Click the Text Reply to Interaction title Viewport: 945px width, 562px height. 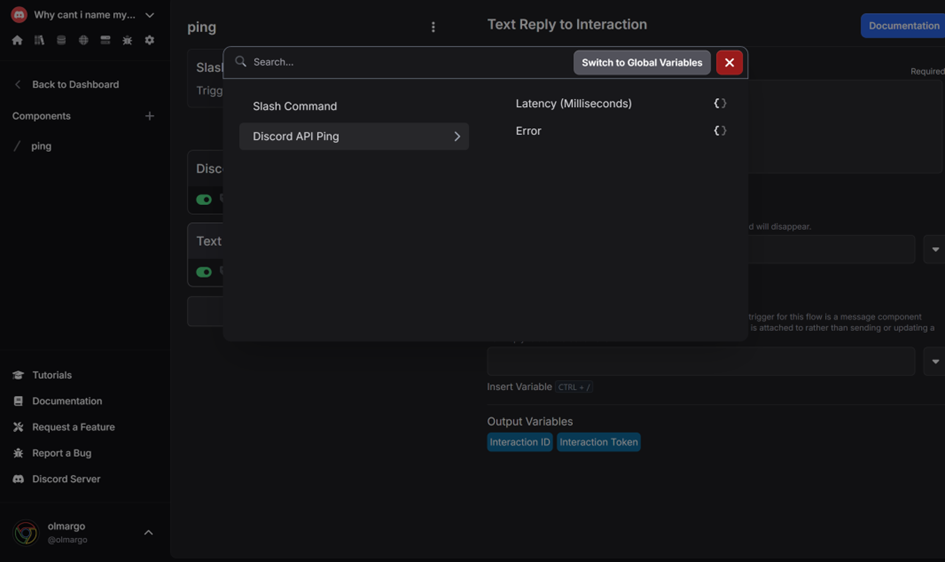567,24
